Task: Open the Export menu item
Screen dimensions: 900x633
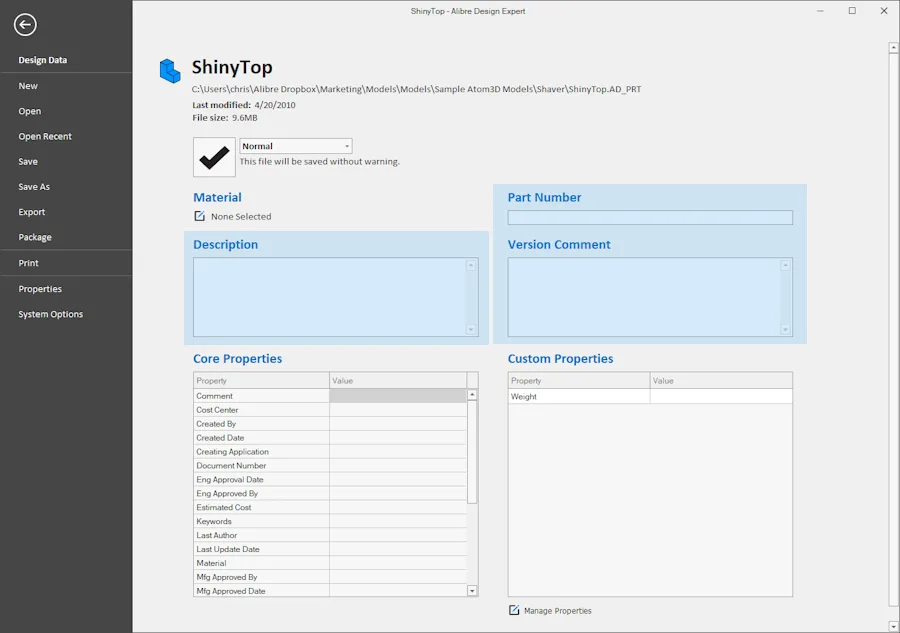Action: click(x=32, y=212)
